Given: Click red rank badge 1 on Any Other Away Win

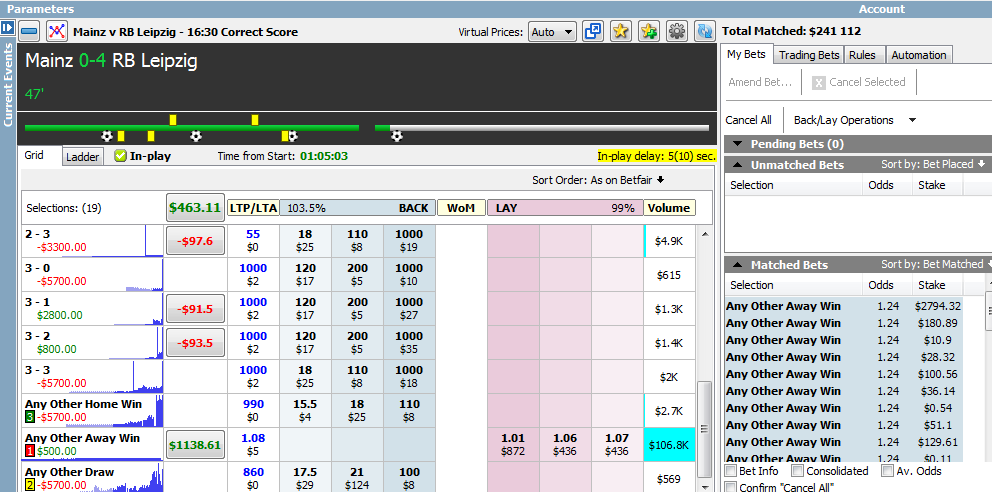Looking at the screenshot, I should [29, 452].
